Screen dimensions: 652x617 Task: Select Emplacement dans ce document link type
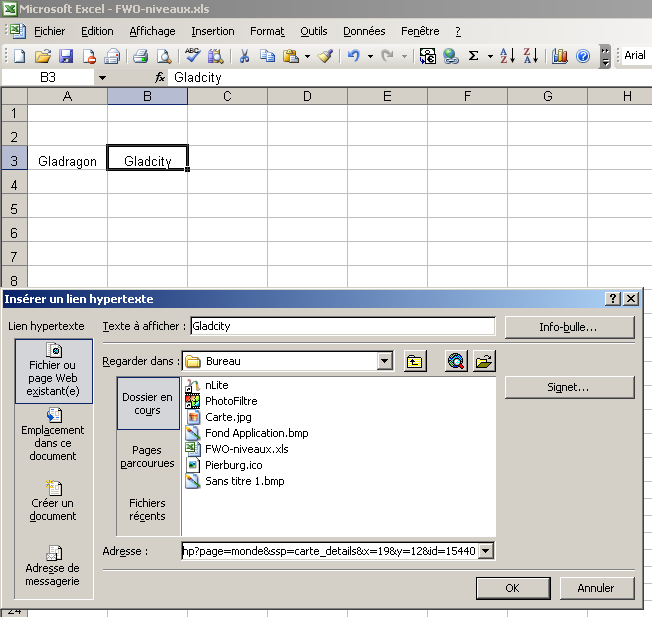pyautogui.click(x=53, y=435)
